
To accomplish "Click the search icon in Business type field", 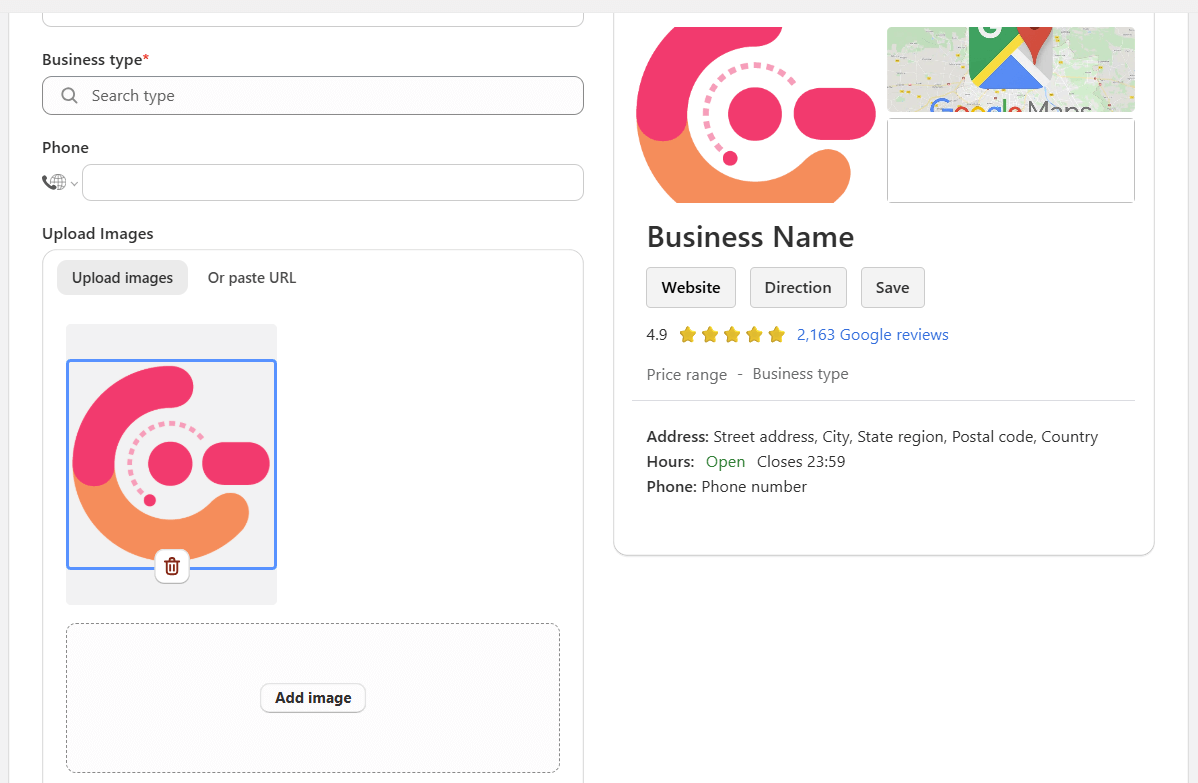I will coord(68,95).
